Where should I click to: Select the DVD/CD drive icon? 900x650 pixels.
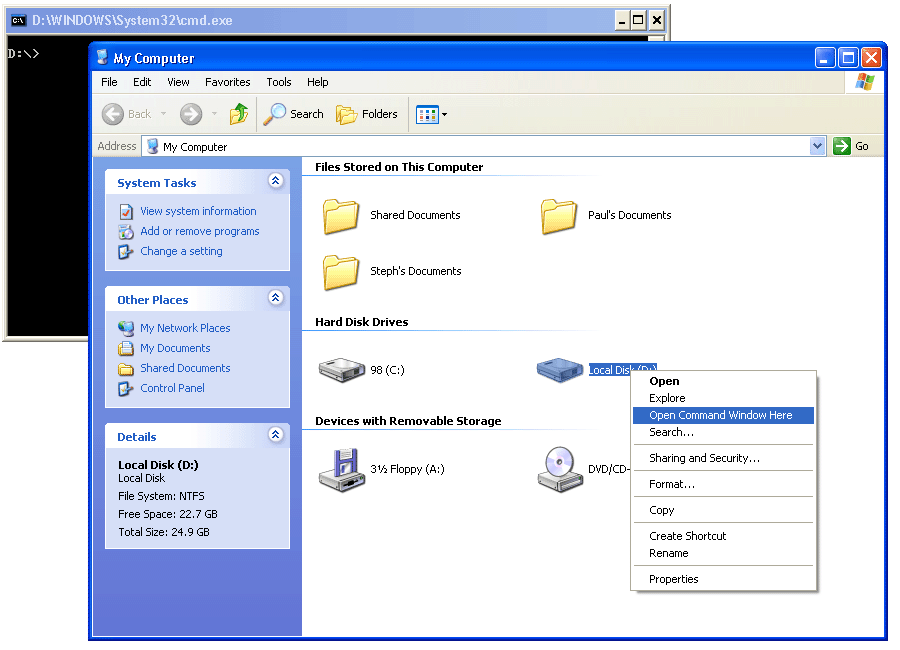click(560, 468)
